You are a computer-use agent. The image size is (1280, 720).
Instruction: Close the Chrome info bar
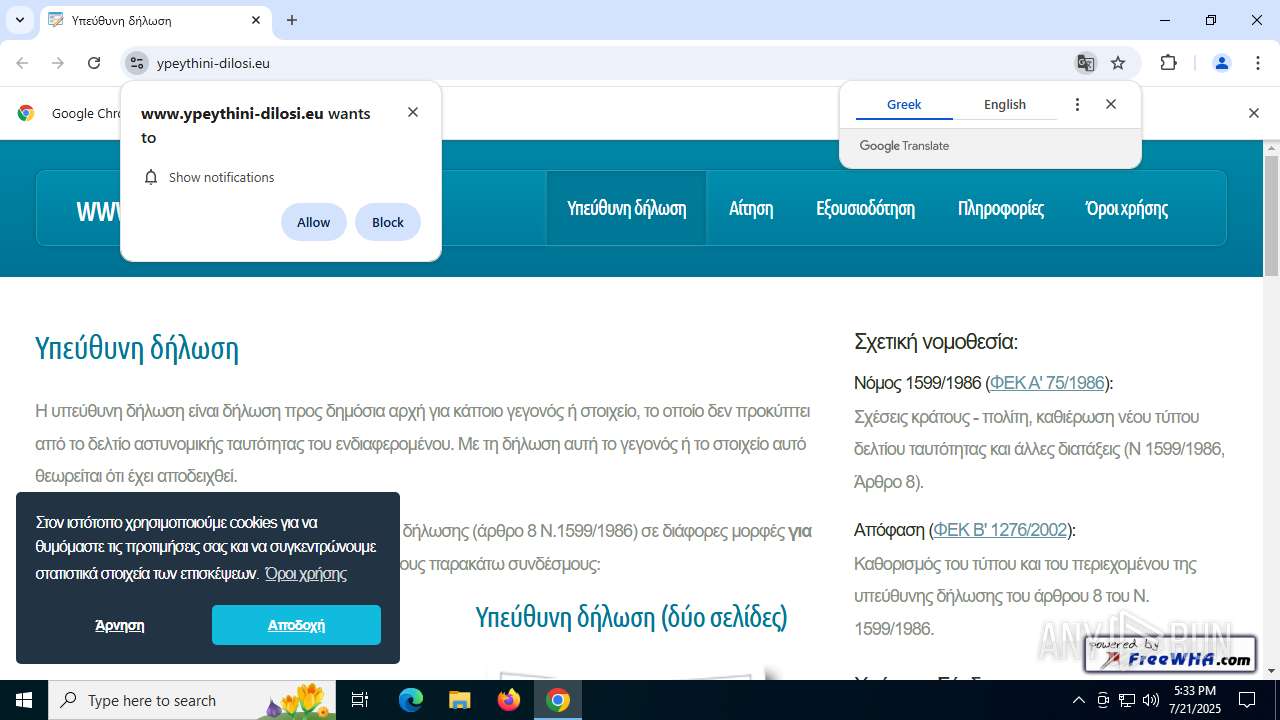tap(1254, 113)
